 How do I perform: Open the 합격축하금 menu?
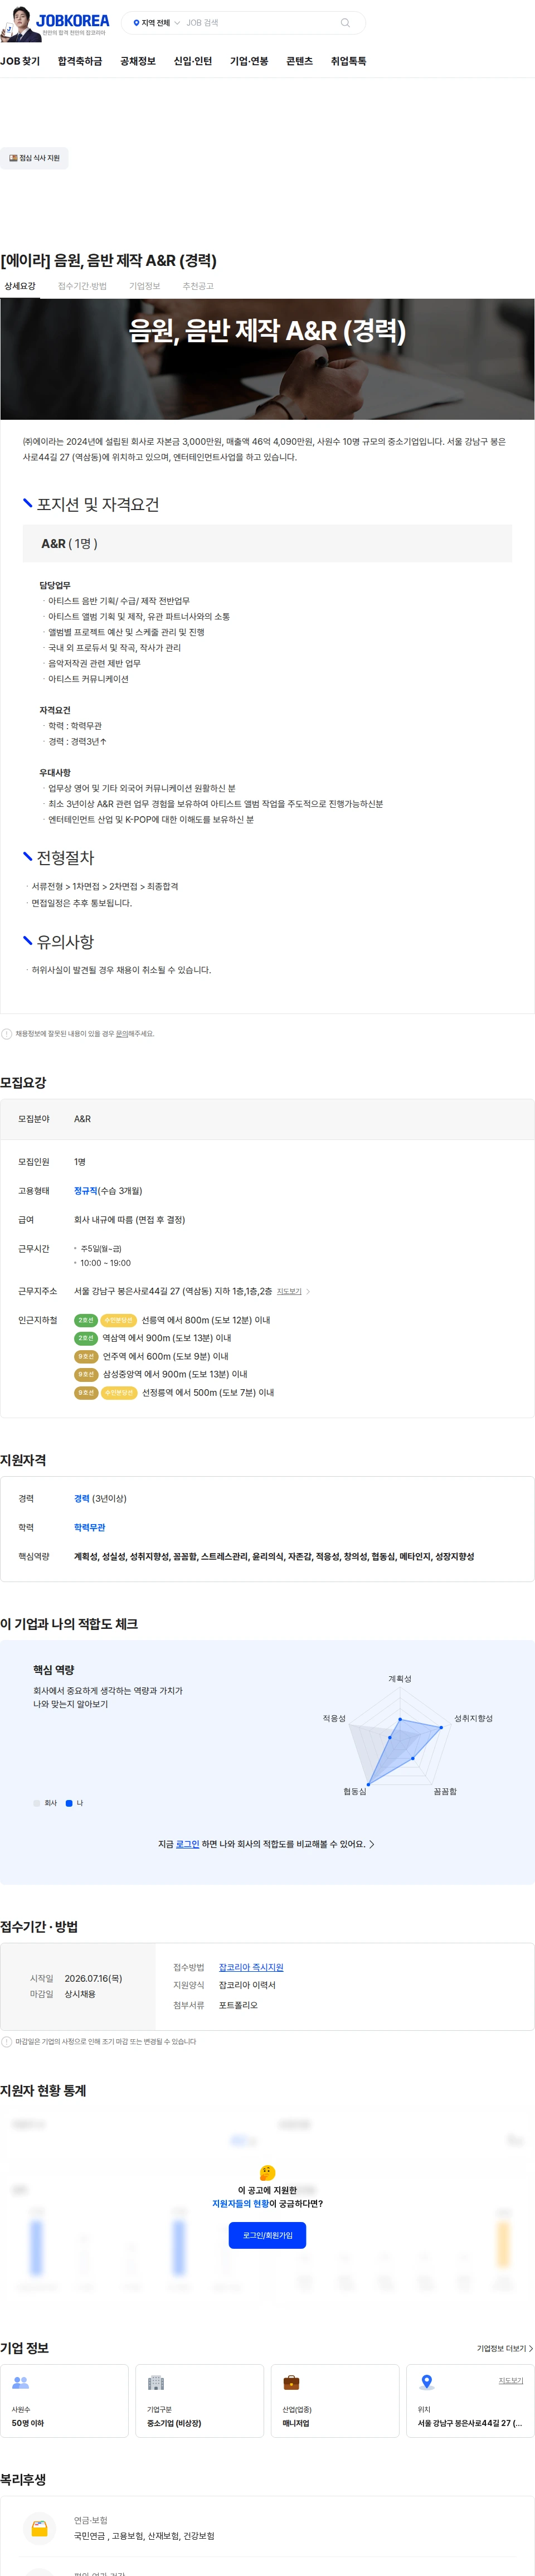[x=80, y=61]
